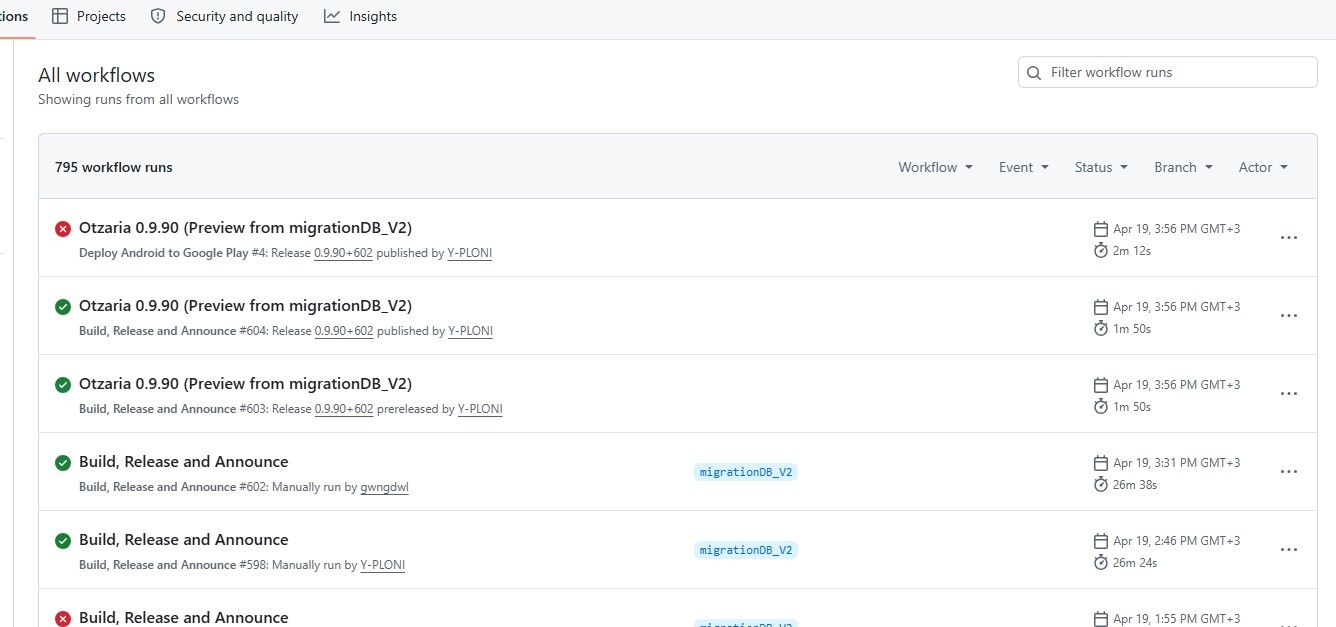Click calendar icon on Deploy Android #4 run

1101,228
